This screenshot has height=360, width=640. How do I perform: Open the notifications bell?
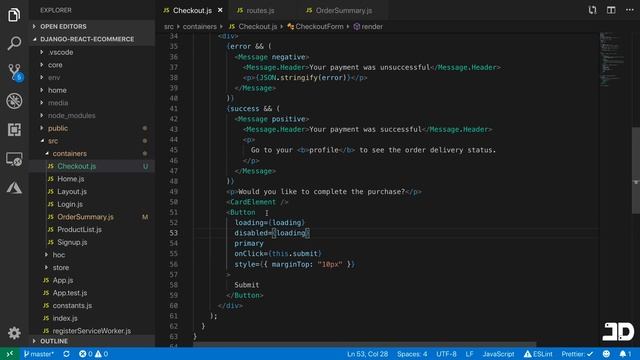point(625,354)
